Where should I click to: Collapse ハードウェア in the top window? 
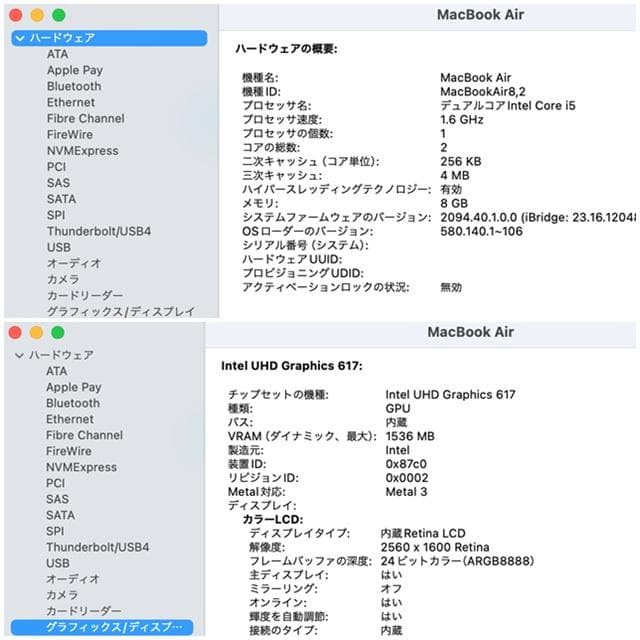[20, 38]
